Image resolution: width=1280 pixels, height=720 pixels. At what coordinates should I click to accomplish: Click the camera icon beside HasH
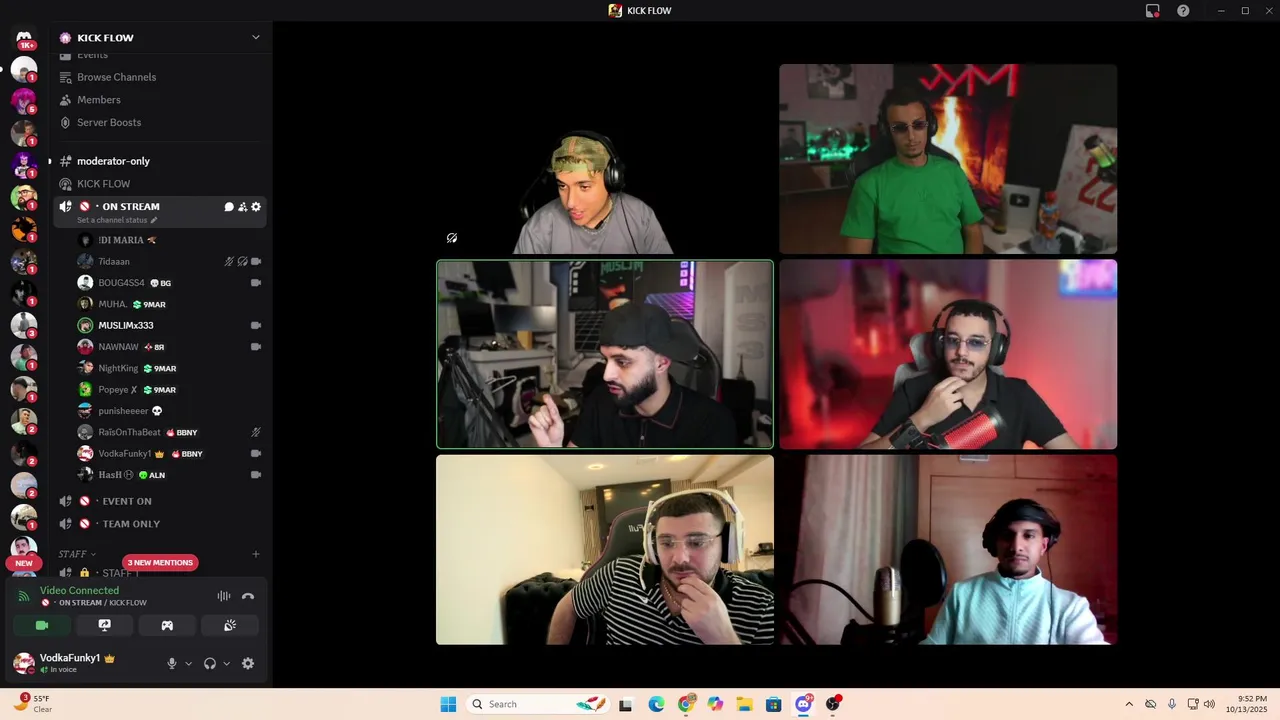(x=256, y=475)
